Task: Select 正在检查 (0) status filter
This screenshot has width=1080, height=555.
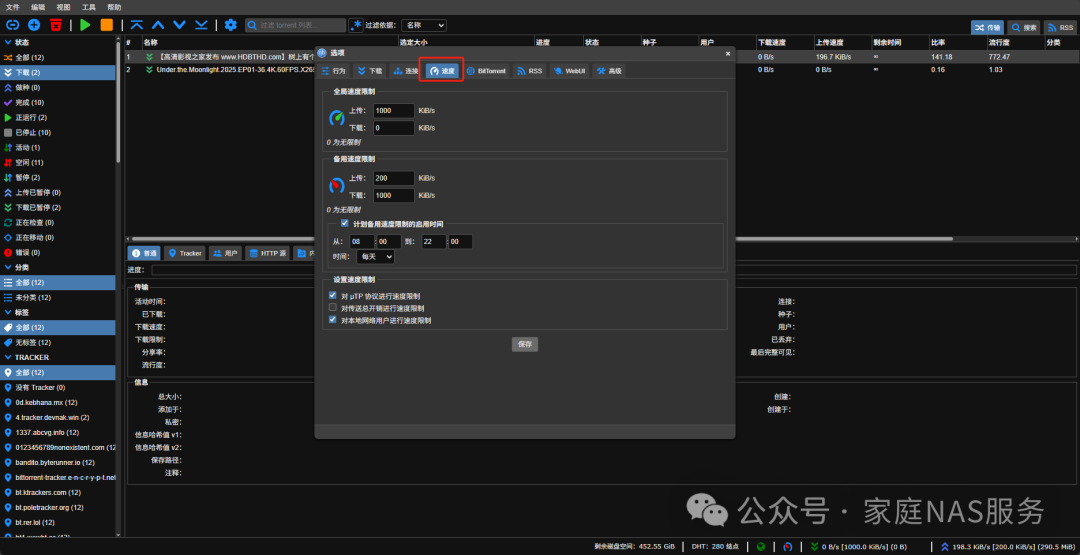Action: click(58, 222)
